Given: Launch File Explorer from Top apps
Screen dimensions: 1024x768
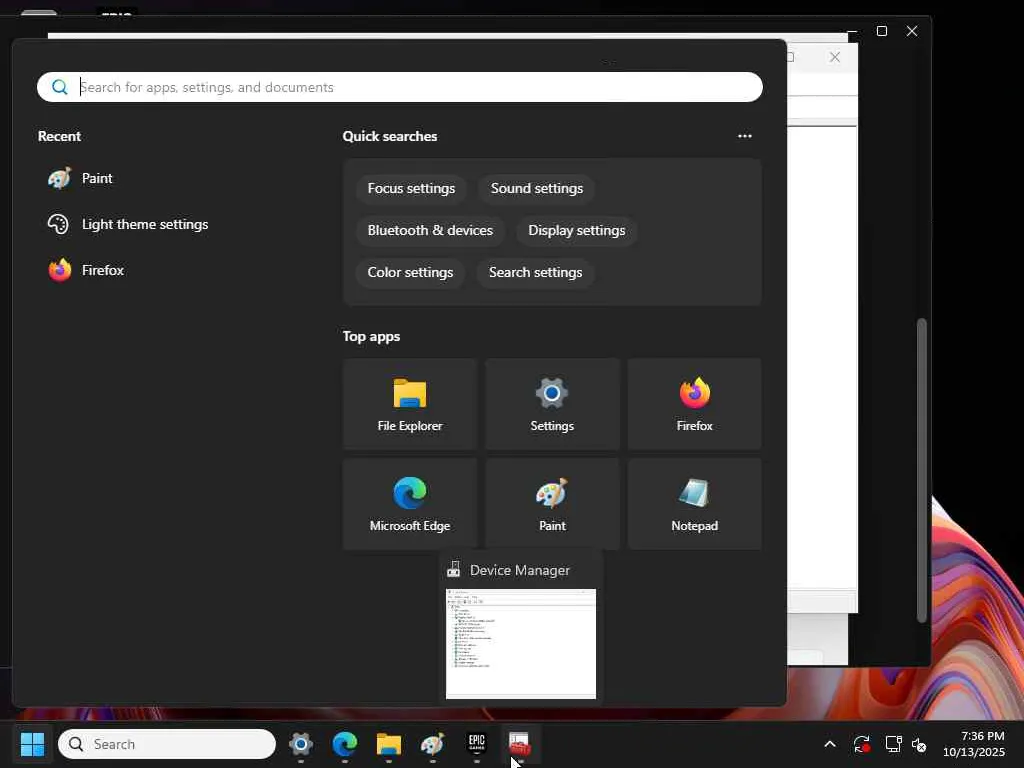Looking at the screenshot, I should point(409,404).
